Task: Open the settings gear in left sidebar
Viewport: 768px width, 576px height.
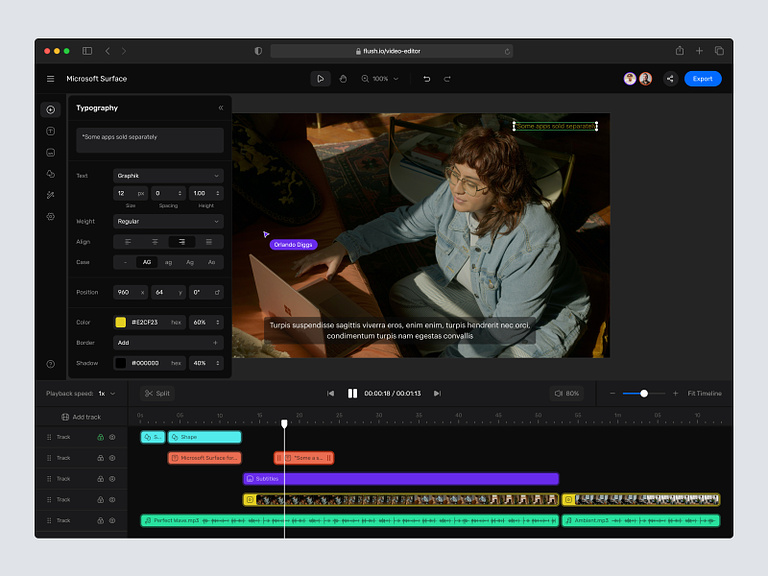Action: point(50,217)
